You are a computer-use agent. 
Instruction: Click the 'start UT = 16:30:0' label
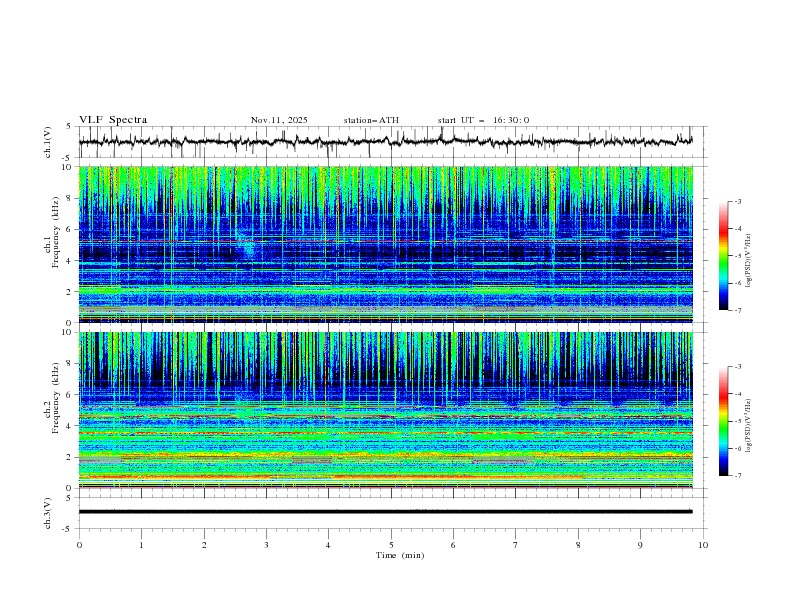(x=483, y=120)
